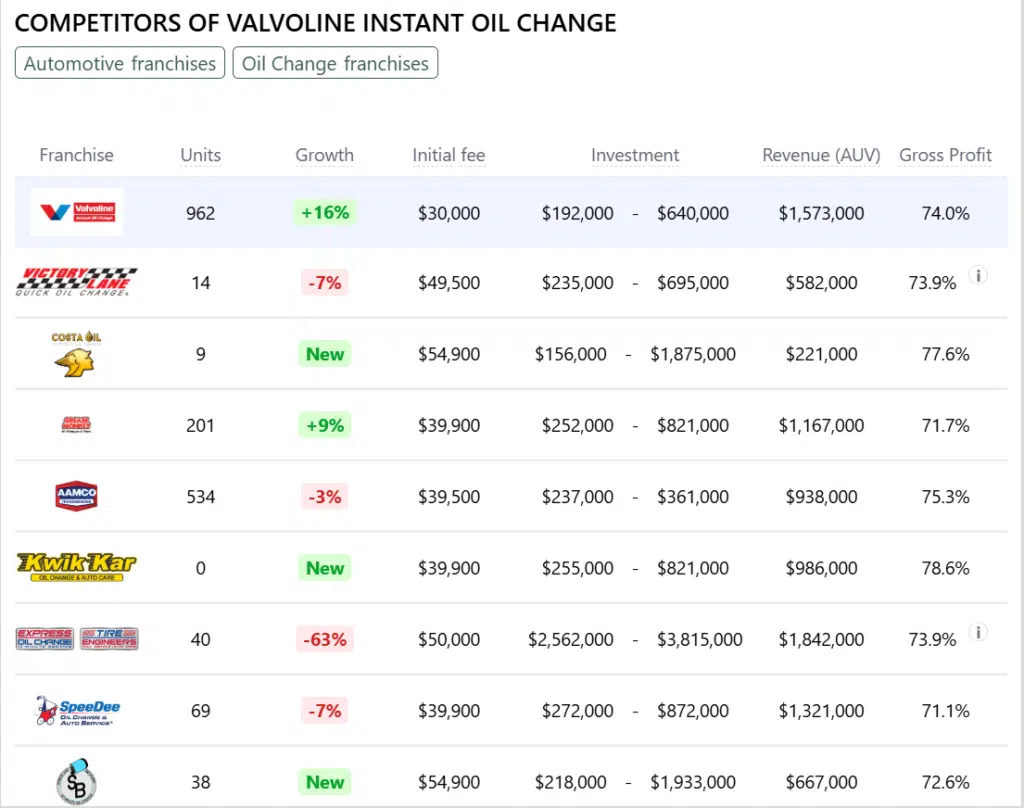Click the Investment column header
Screen dimensions: 1024x808
[635, 155]
